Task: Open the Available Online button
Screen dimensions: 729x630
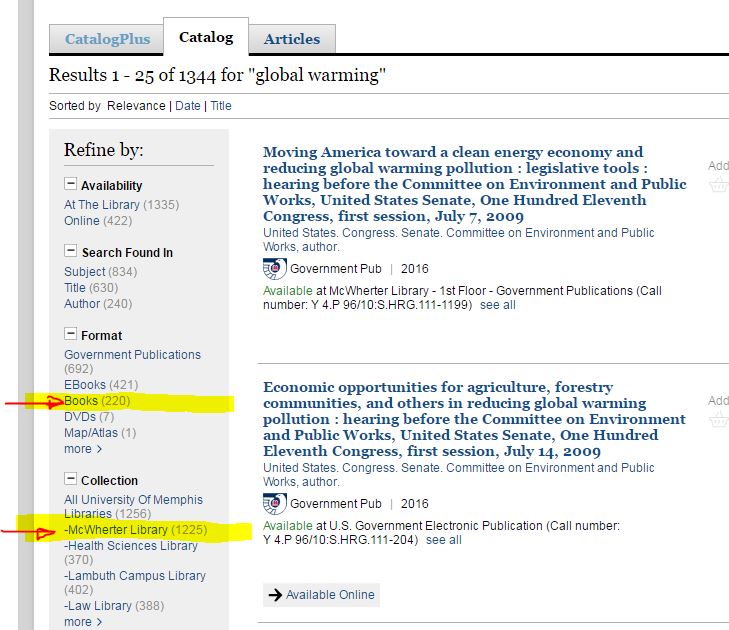Action: point(321,595)
